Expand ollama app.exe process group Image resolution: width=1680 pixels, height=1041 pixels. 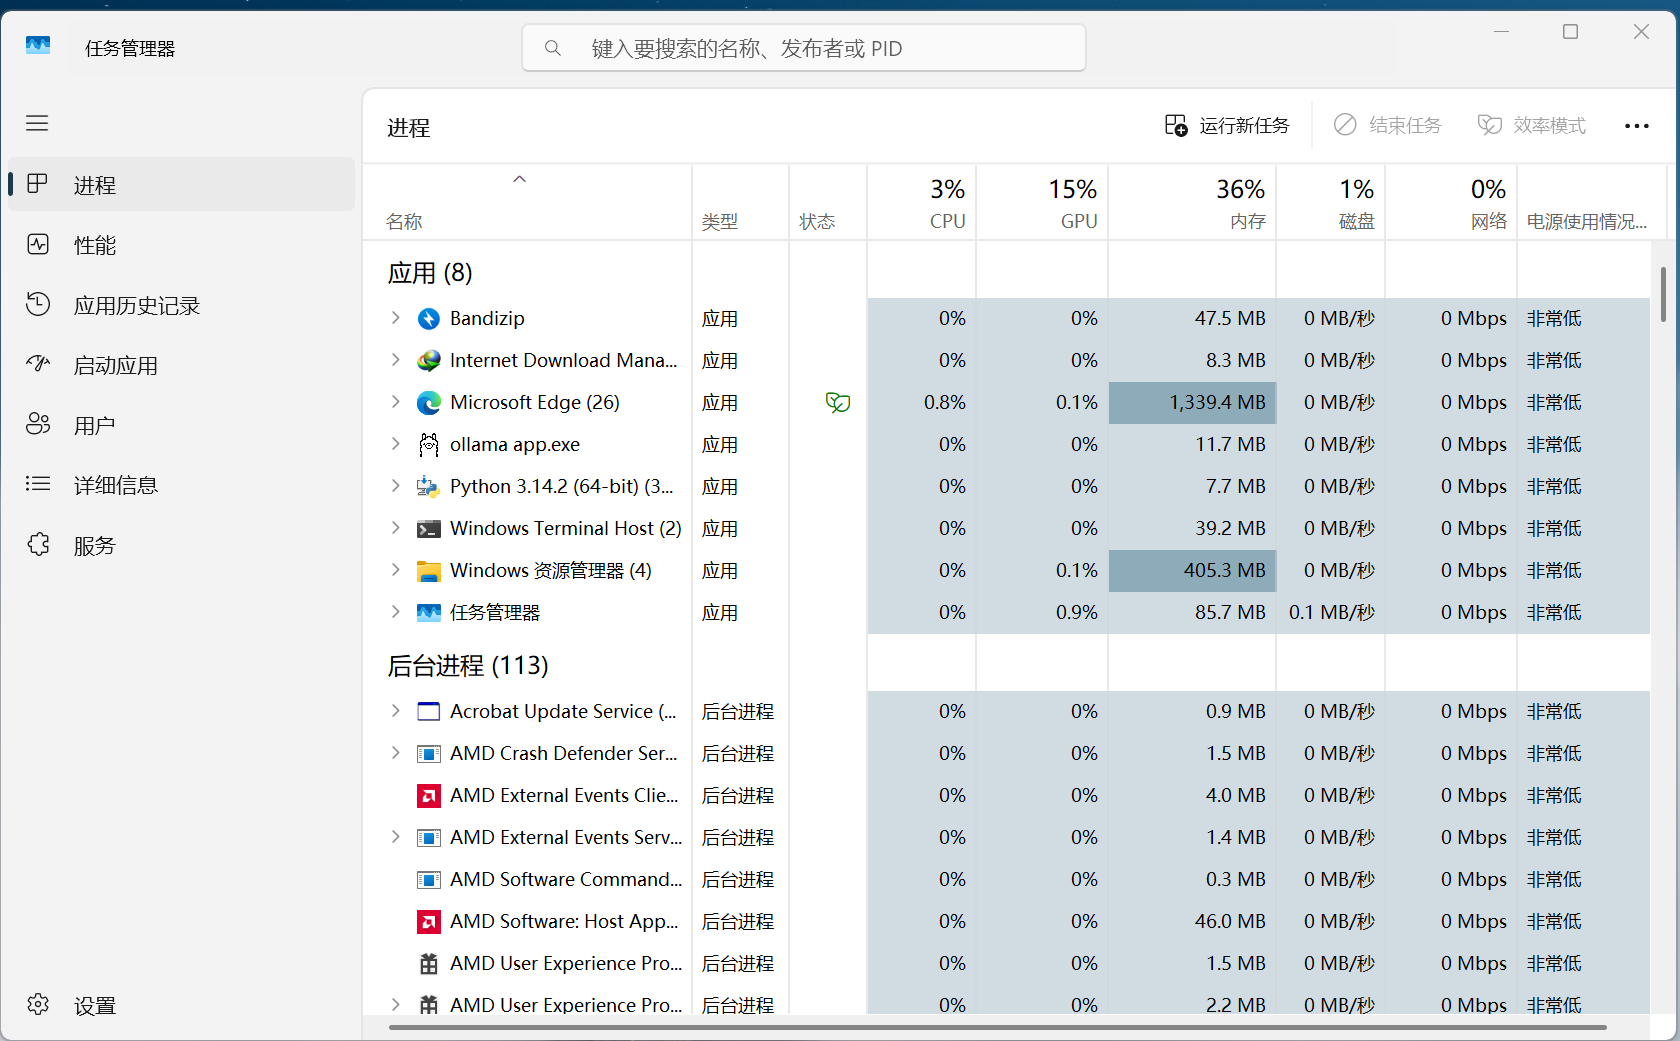(396, 444)
